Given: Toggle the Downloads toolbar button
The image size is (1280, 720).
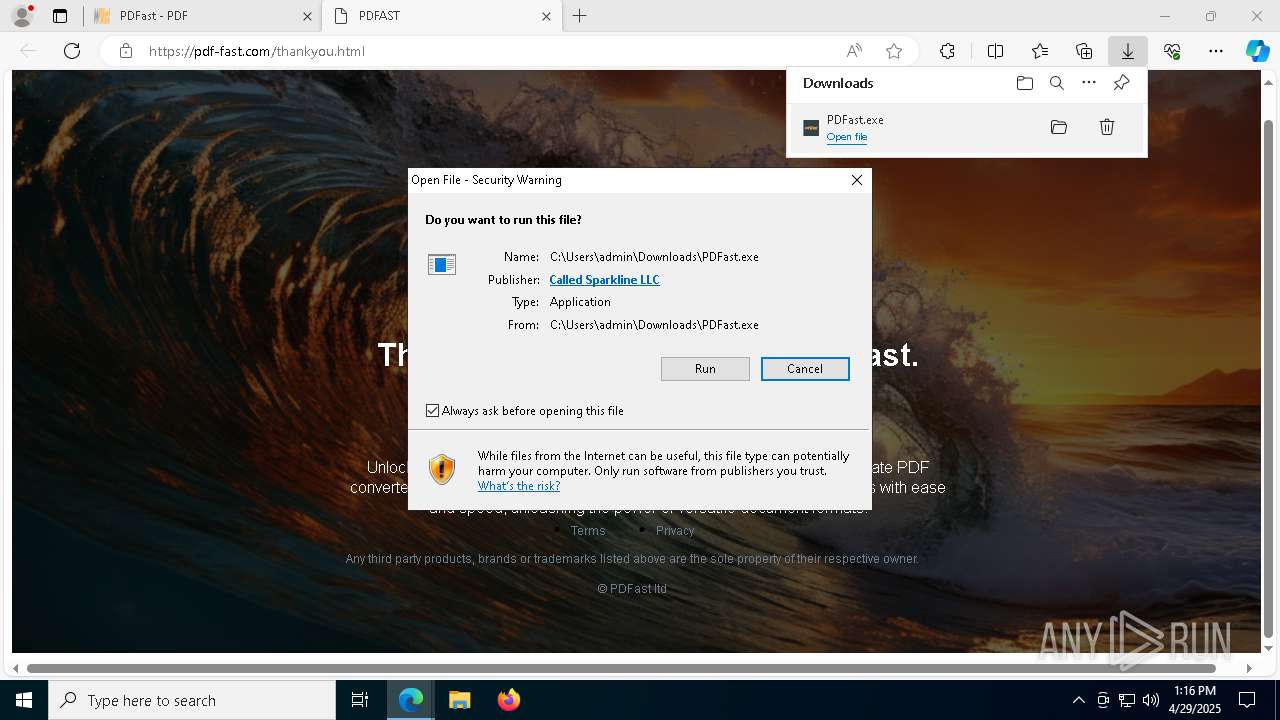Looking at the screenshot, I should 1128,51.
